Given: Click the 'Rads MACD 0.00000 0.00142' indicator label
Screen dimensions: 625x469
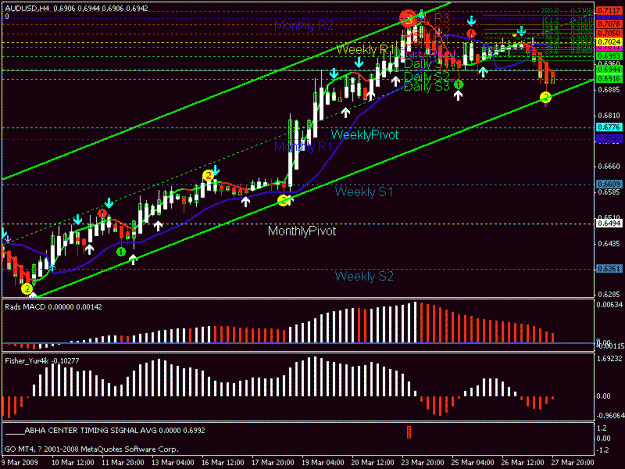Looking at the screenshot, I should coord(53,307).
